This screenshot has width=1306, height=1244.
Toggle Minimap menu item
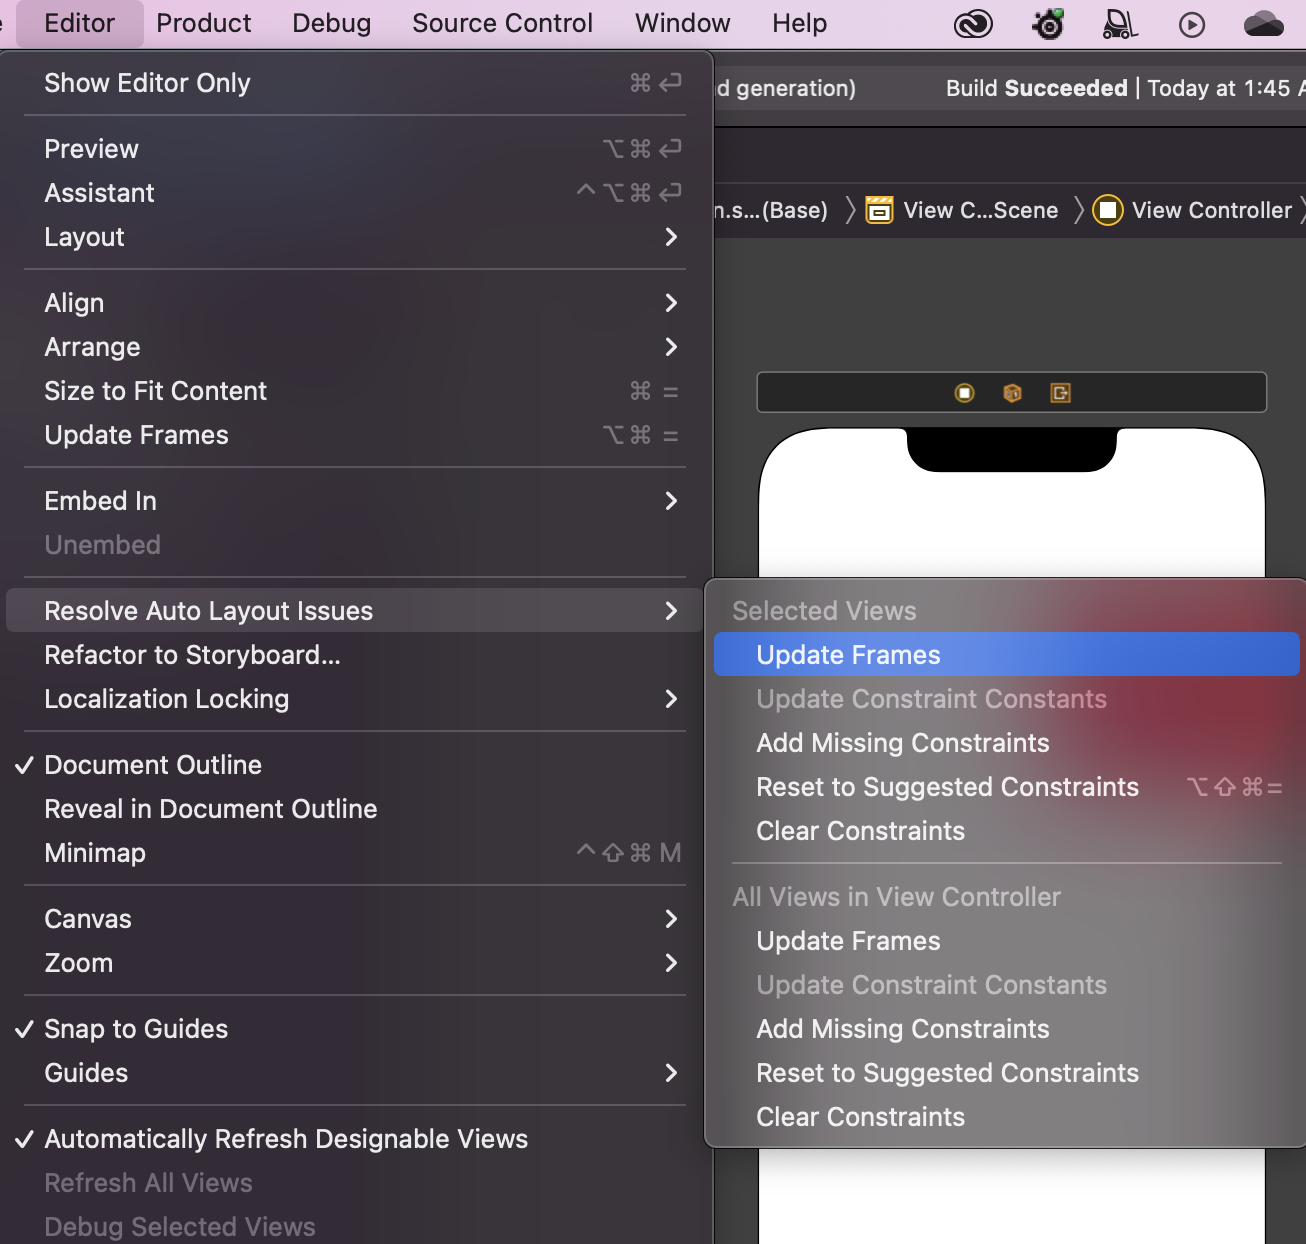pyautogui.click(x=355, y=853)
